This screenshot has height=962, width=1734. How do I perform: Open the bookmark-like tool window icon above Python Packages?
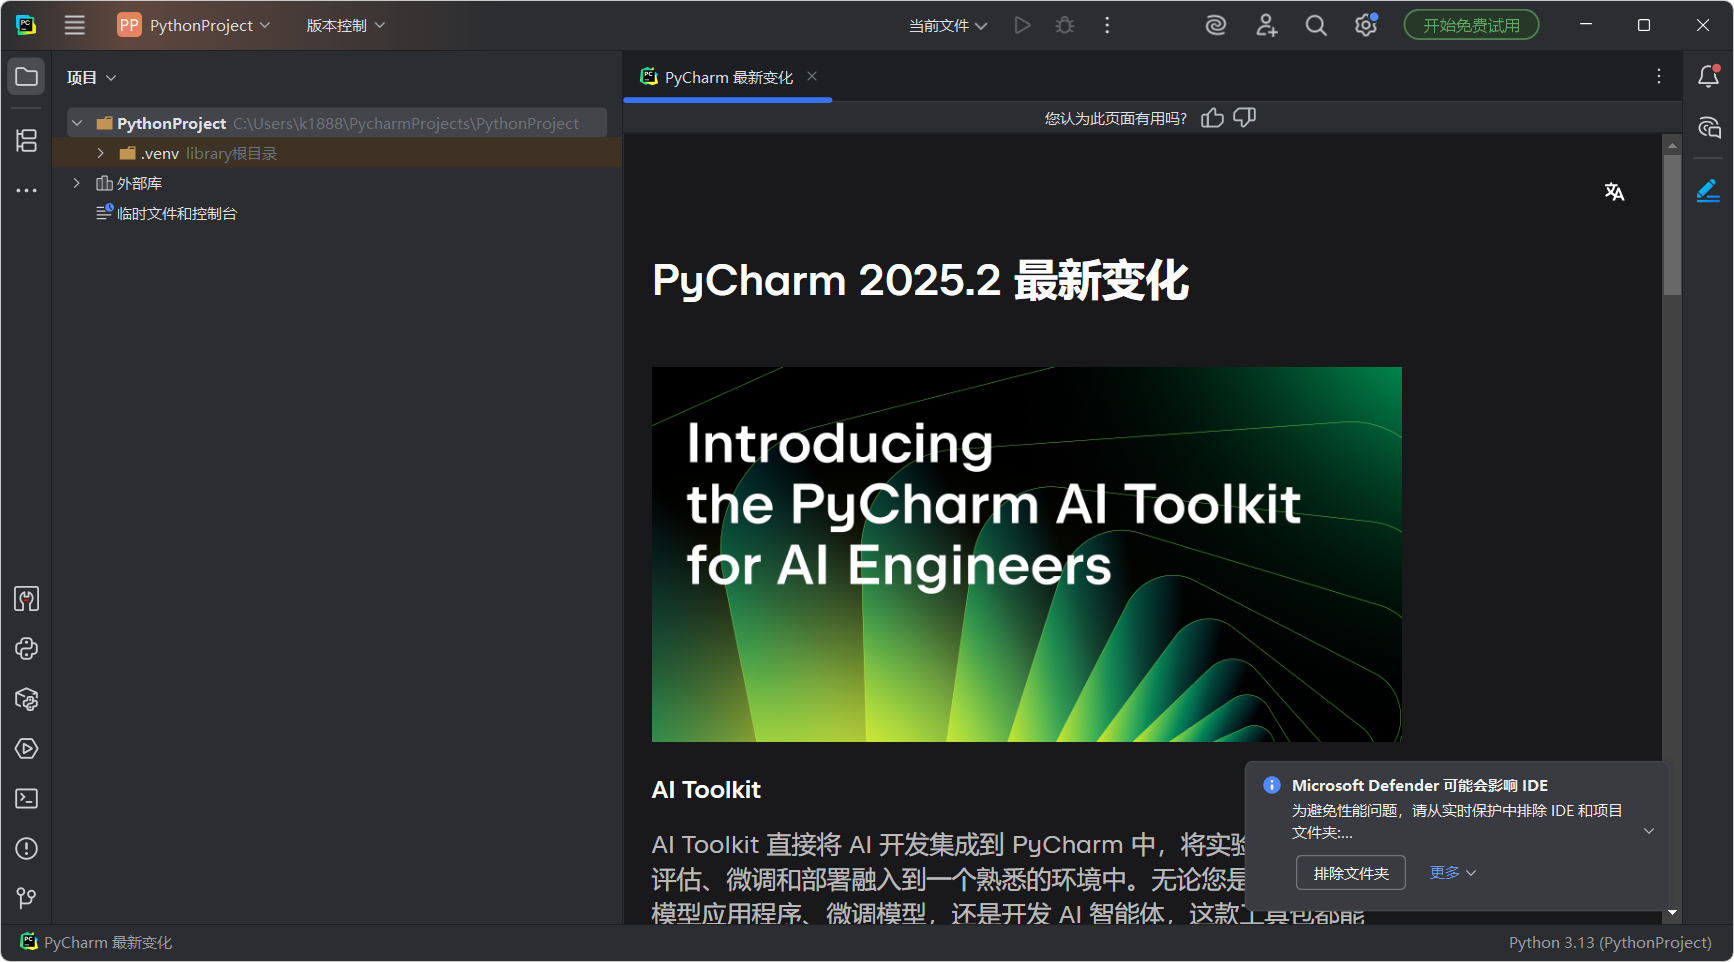(26, 599)
